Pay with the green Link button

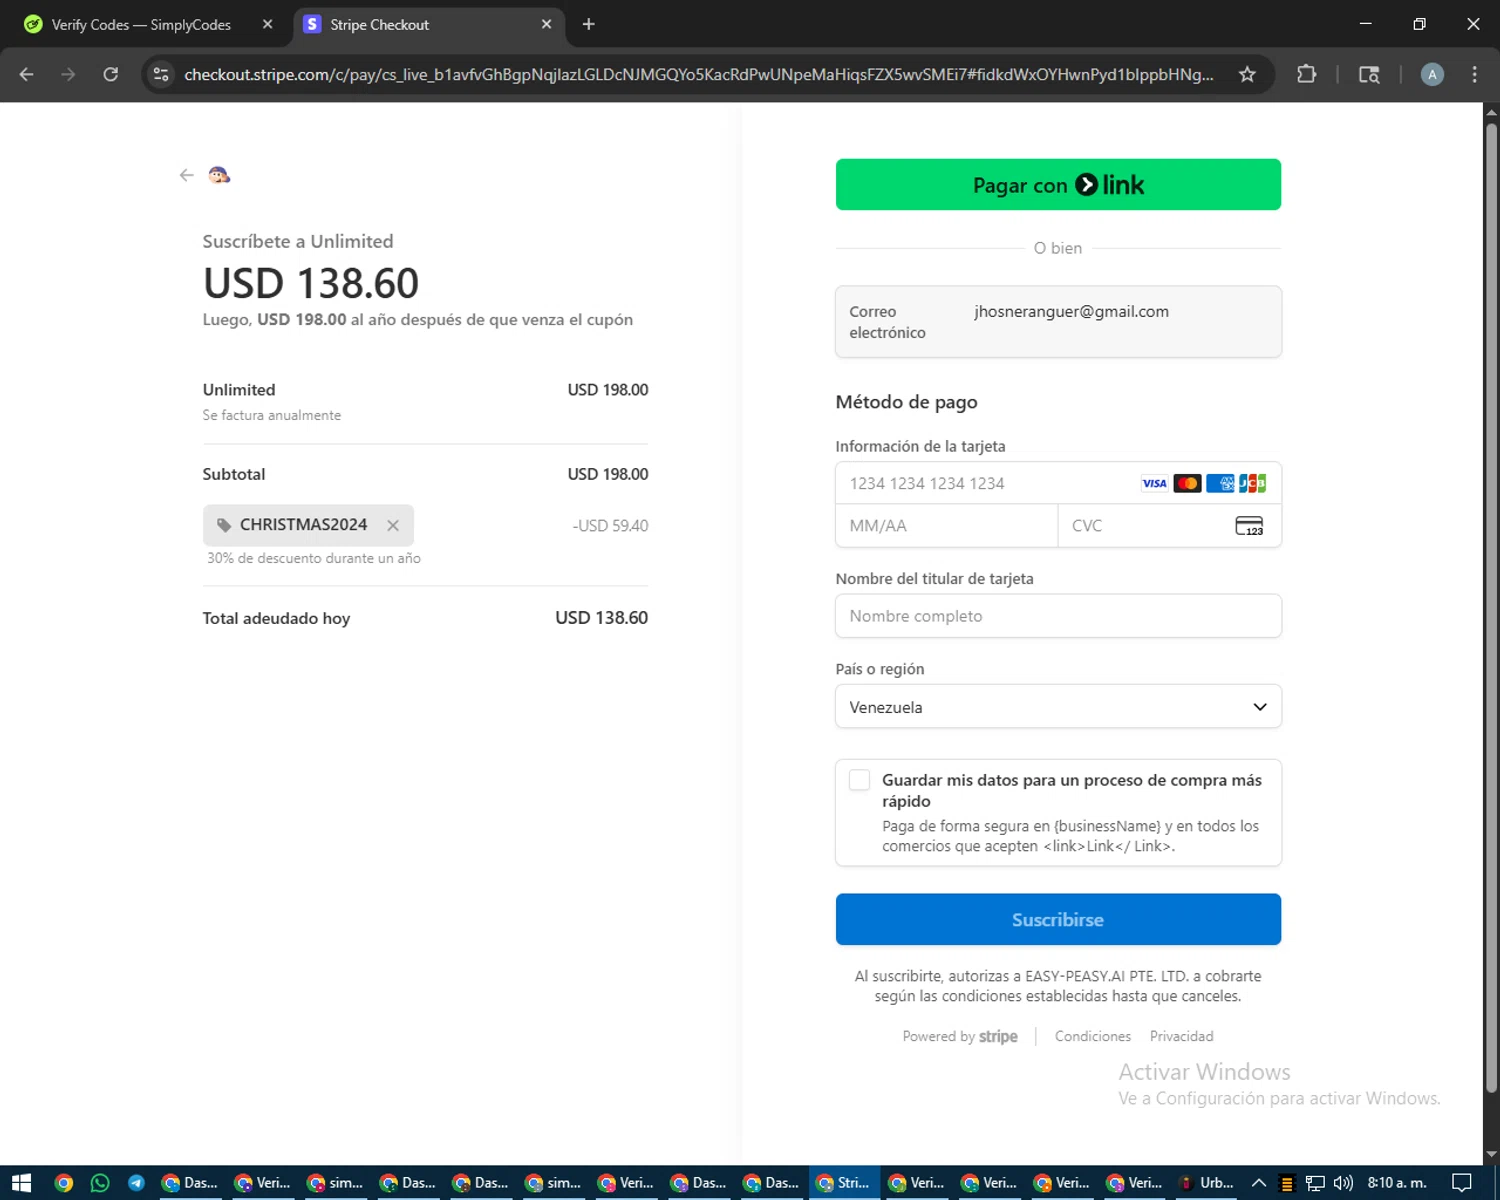pyautogui.click(x=1058, y=185)
